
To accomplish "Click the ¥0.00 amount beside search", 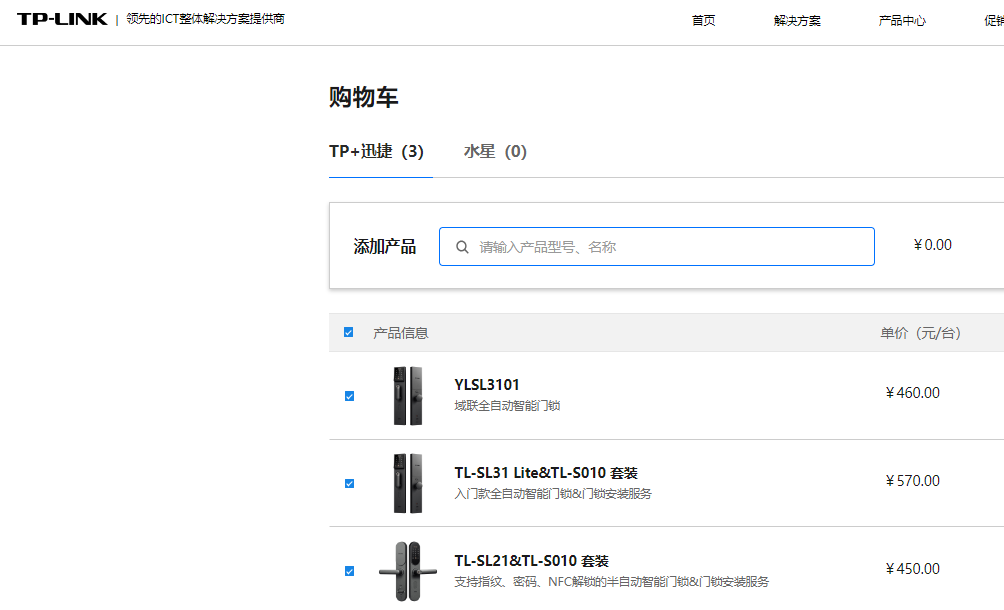I will pyautogui.click(x=932, y=245).
